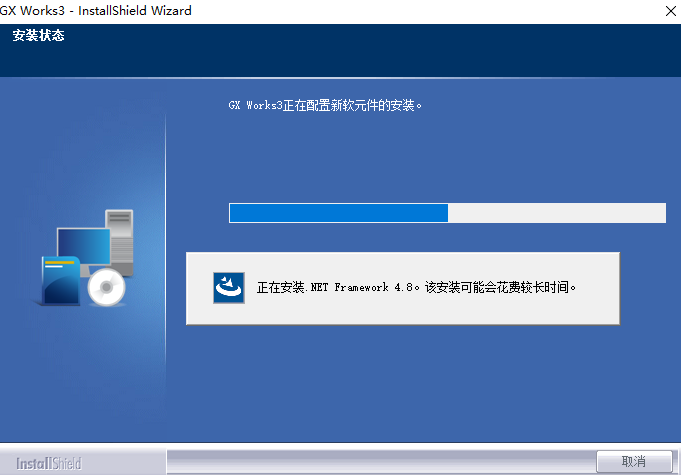
Task: Click the InstallShield logo
Action: tap(48, 464)
